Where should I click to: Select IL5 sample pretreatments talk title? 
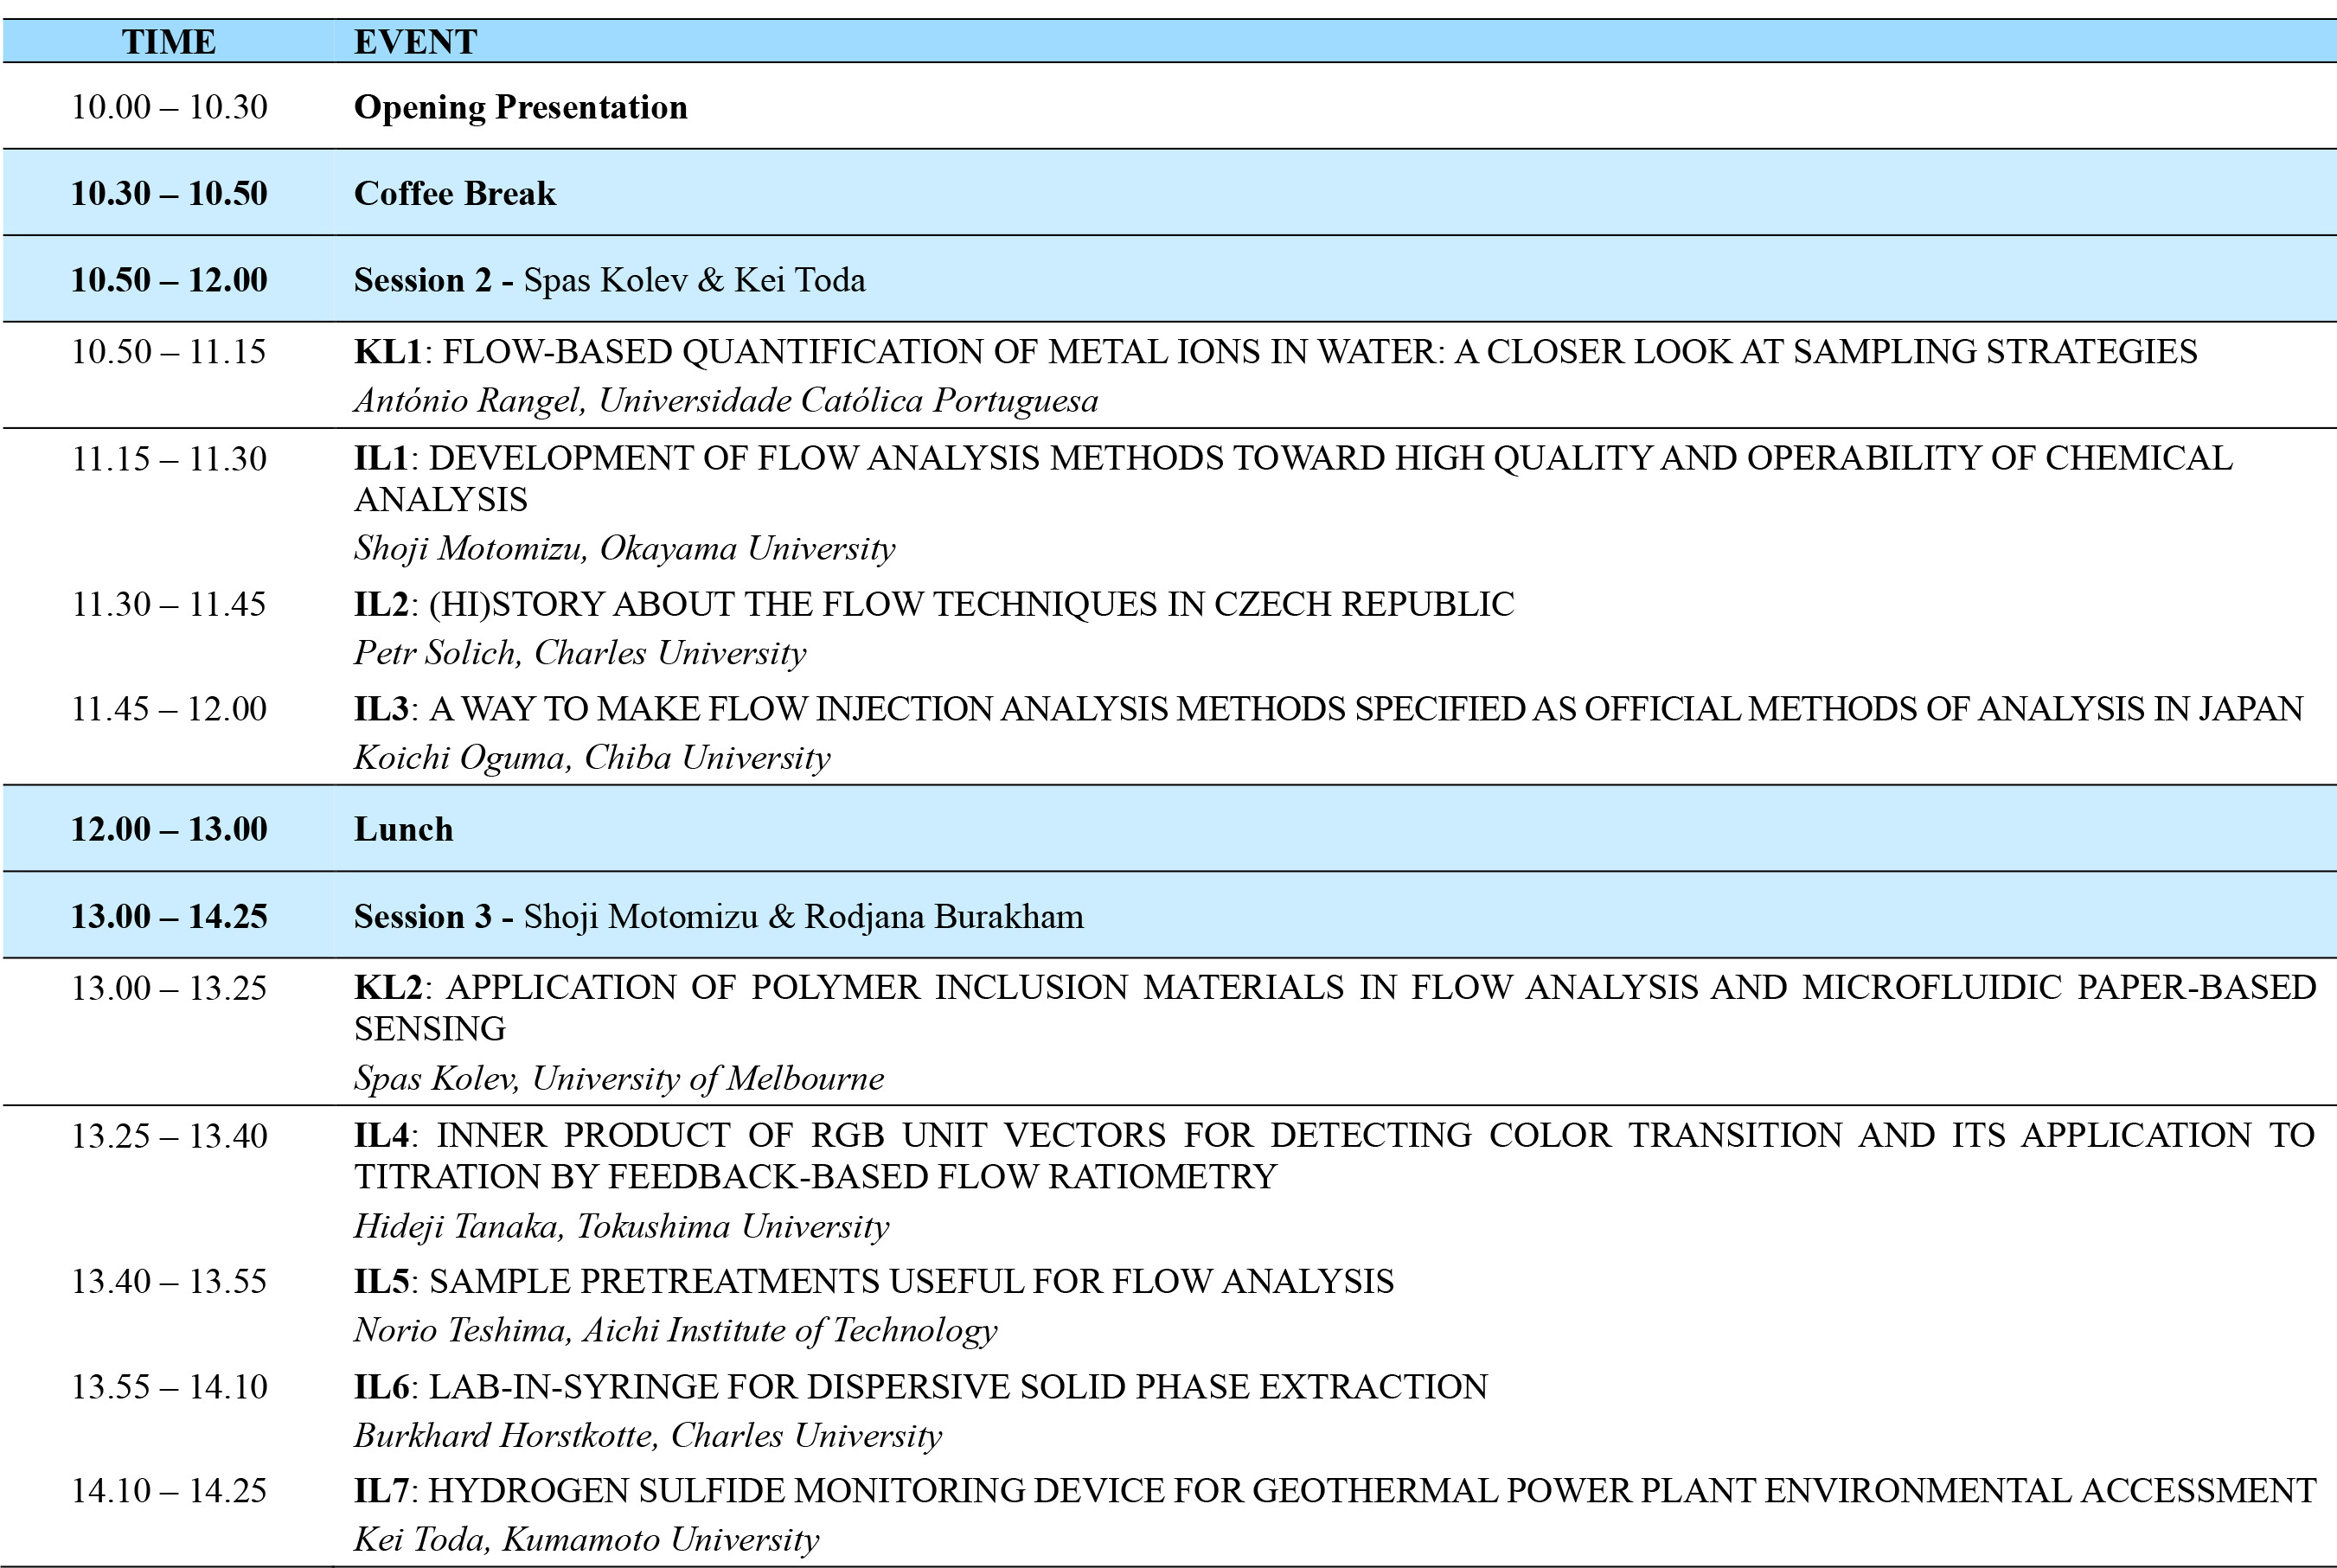pos(873,1282)
